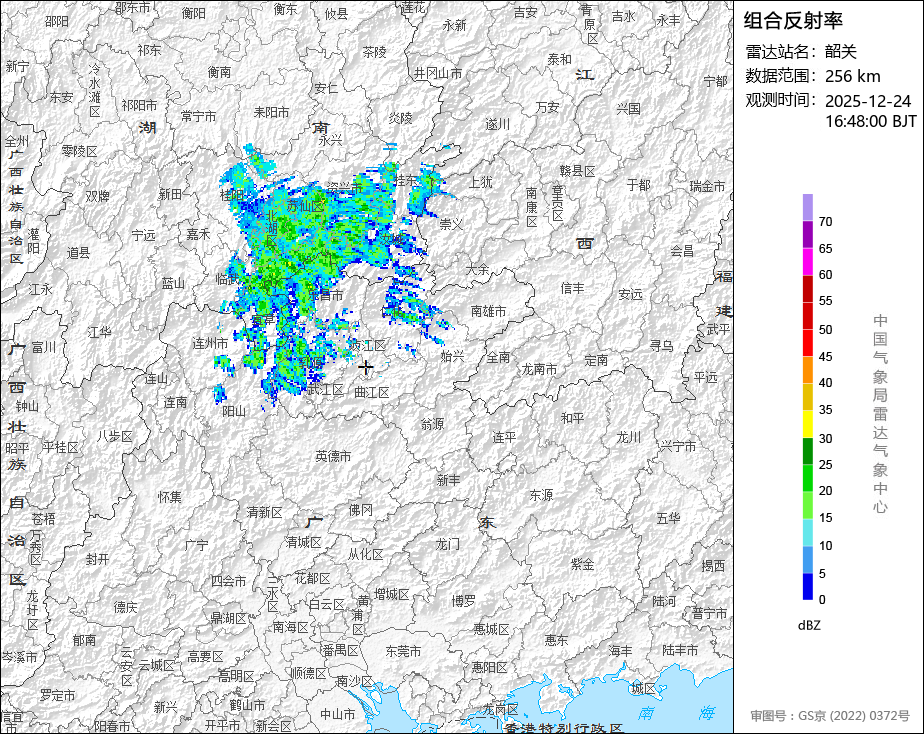This screenshot has height=734, width=924.
Task: Select the 博罗 map label
Action: [x=464, y=601]
